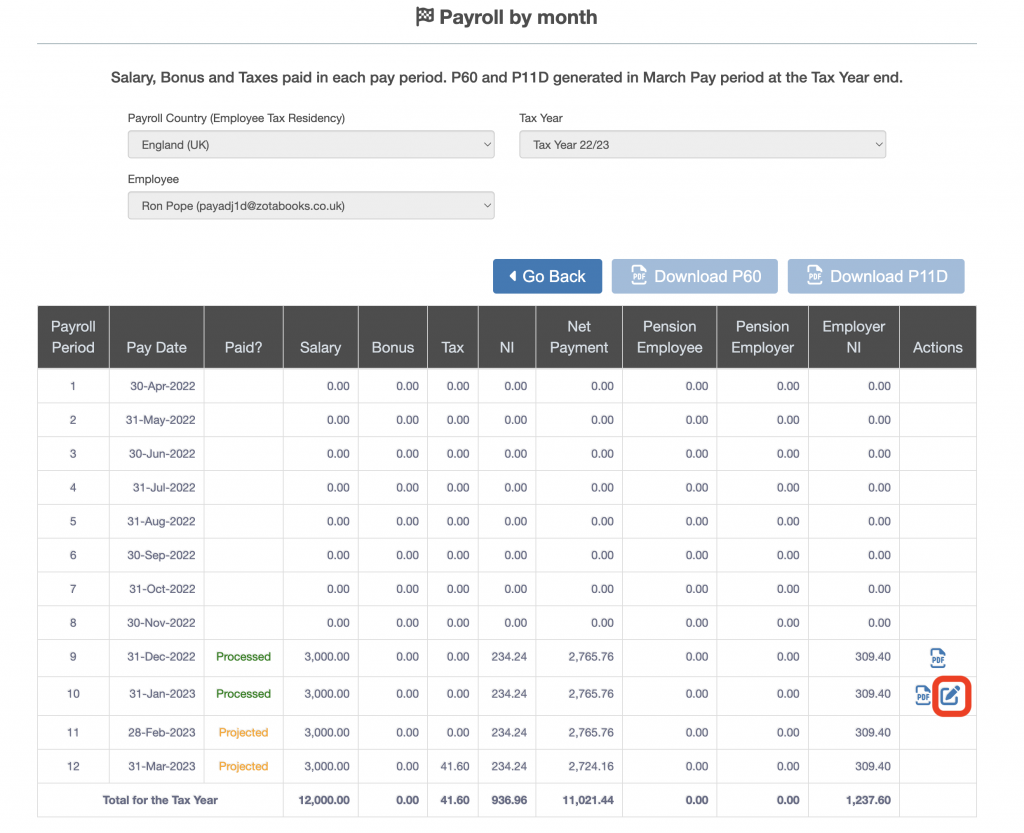Download the P11D document

[x=875, y=277]
